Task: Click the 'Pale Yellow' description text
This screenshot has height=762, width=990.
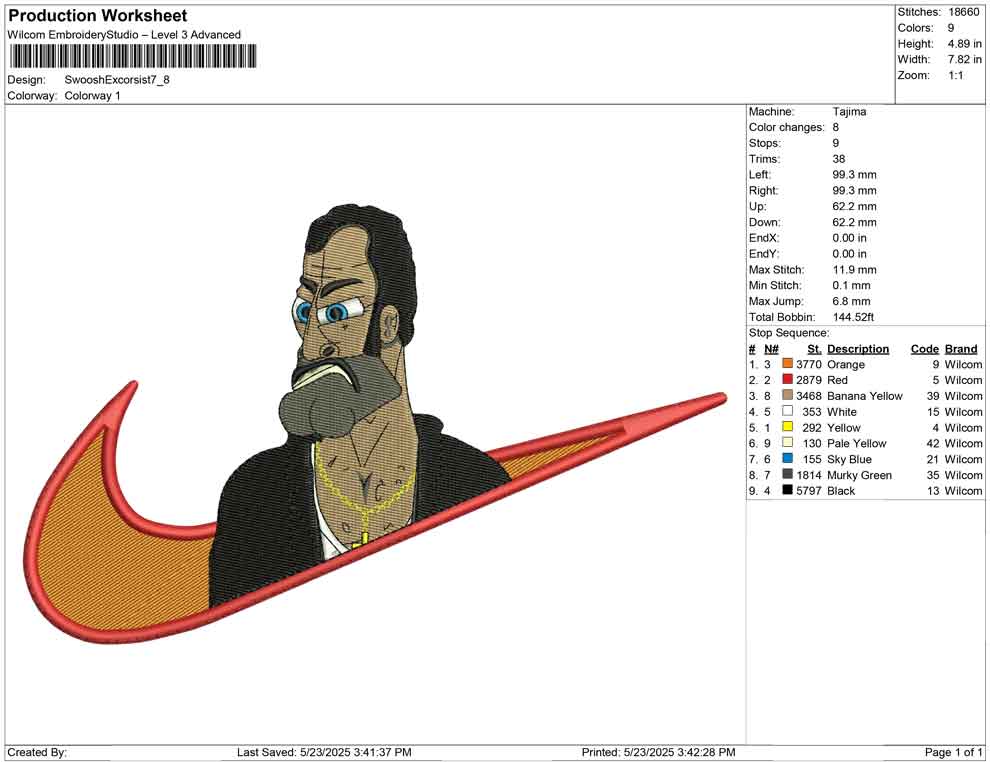Action: (857, 443)
